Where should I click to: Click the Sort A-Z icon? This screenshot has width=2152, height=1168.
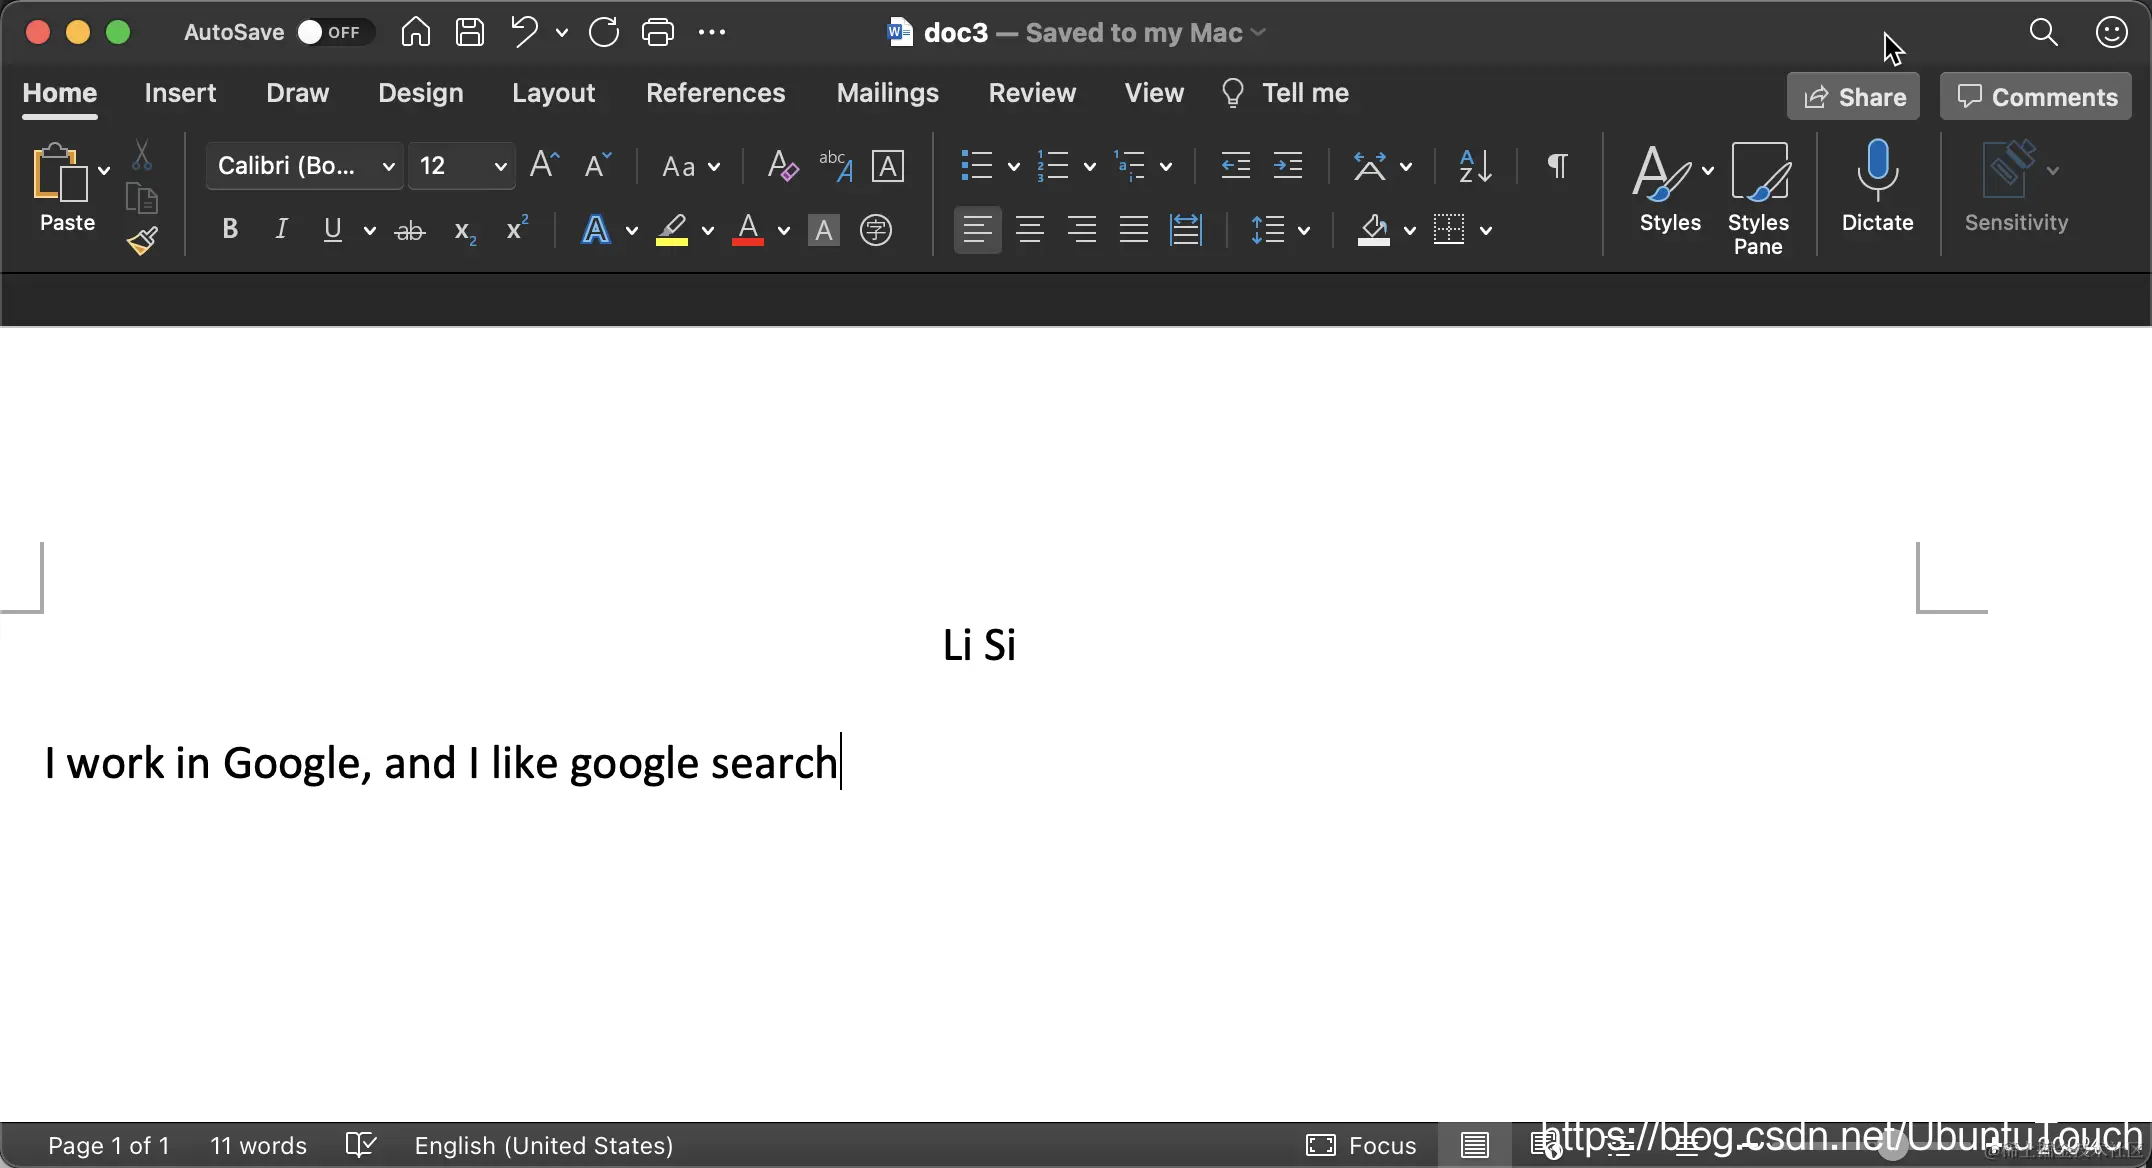tap(1475, 166)
